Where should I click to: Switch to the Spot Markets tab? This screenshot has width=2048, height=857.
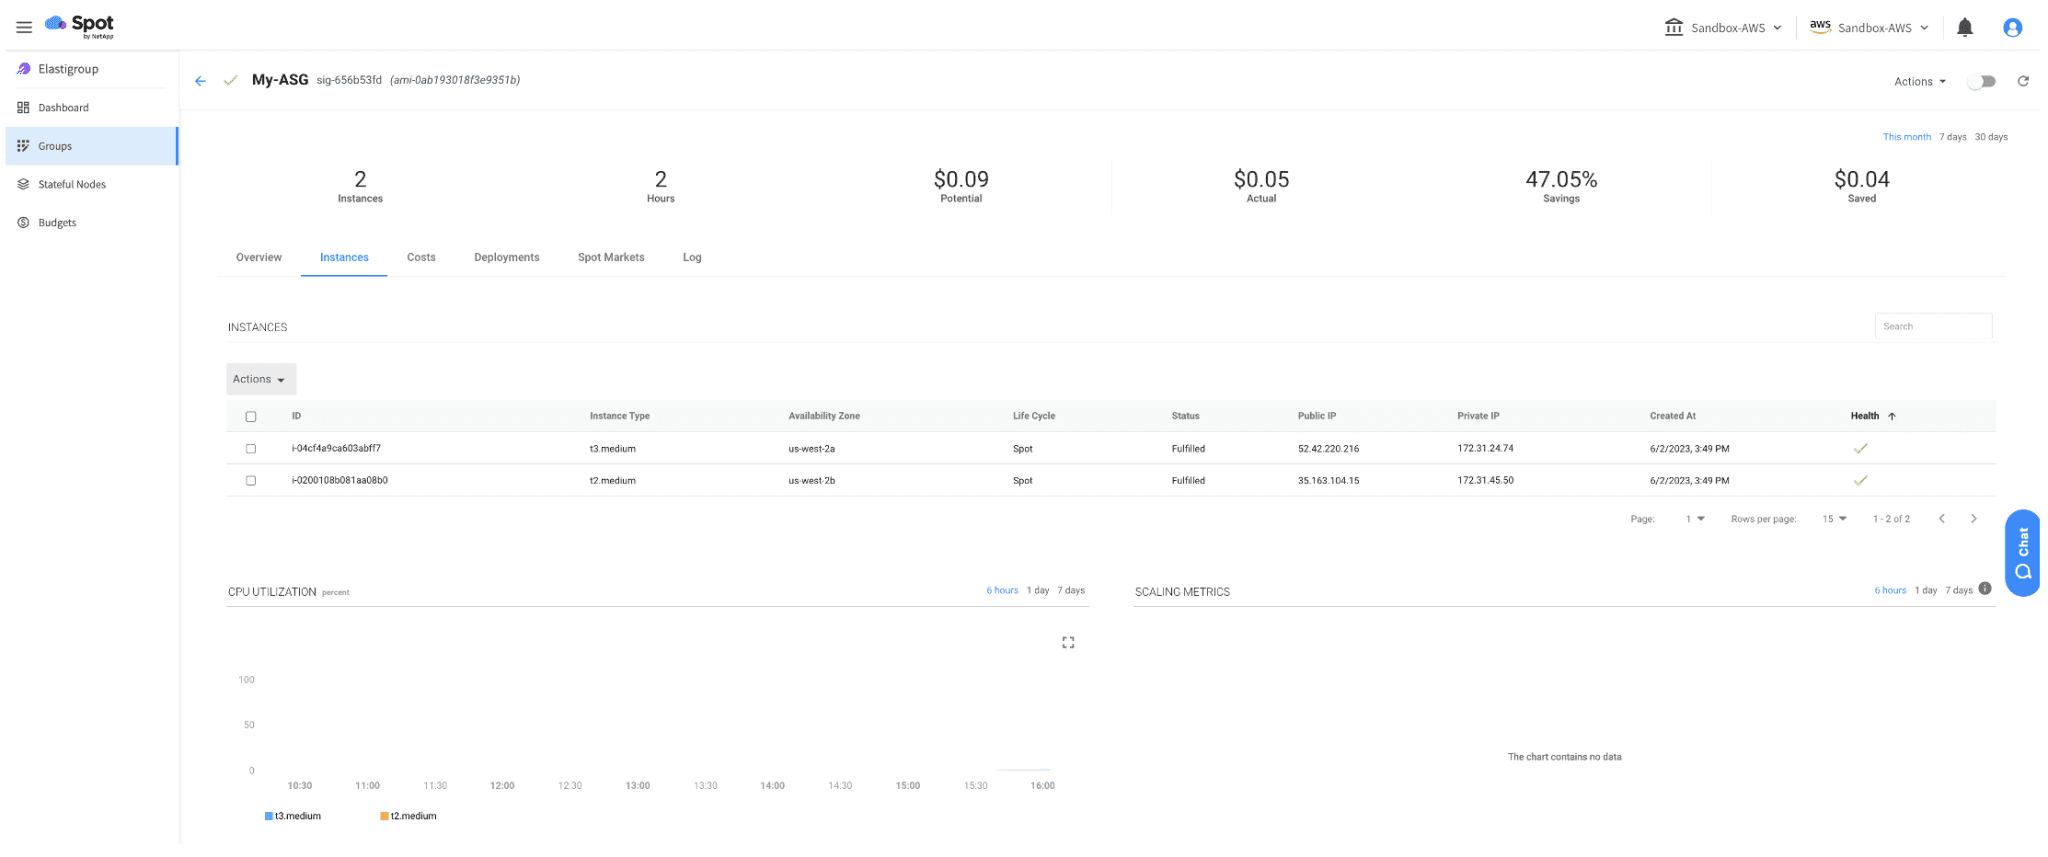coord(611,258)
